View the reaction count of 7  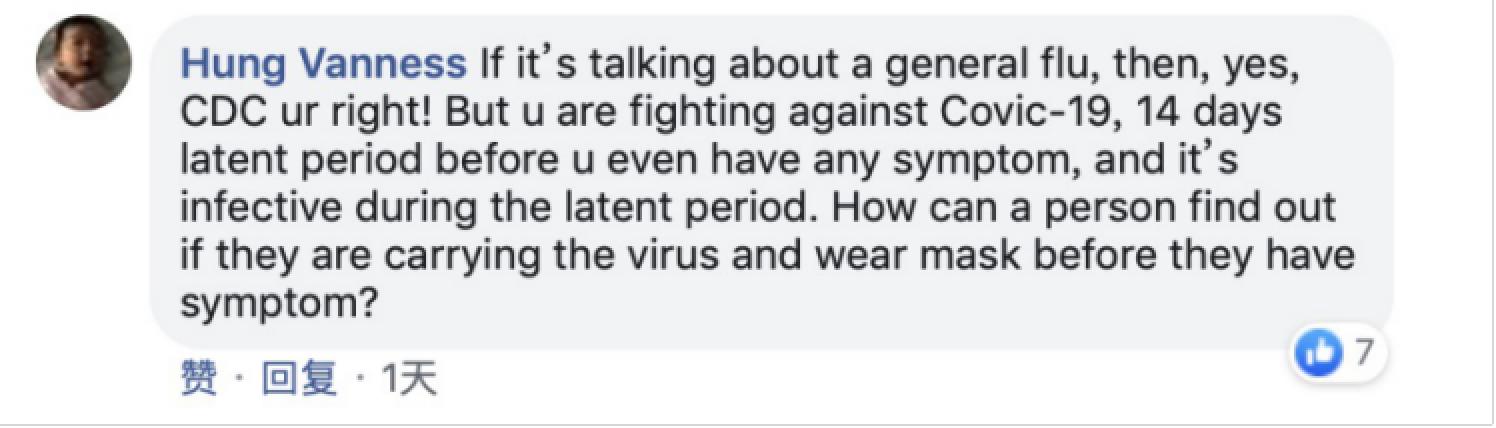(x=1361, y=352)
